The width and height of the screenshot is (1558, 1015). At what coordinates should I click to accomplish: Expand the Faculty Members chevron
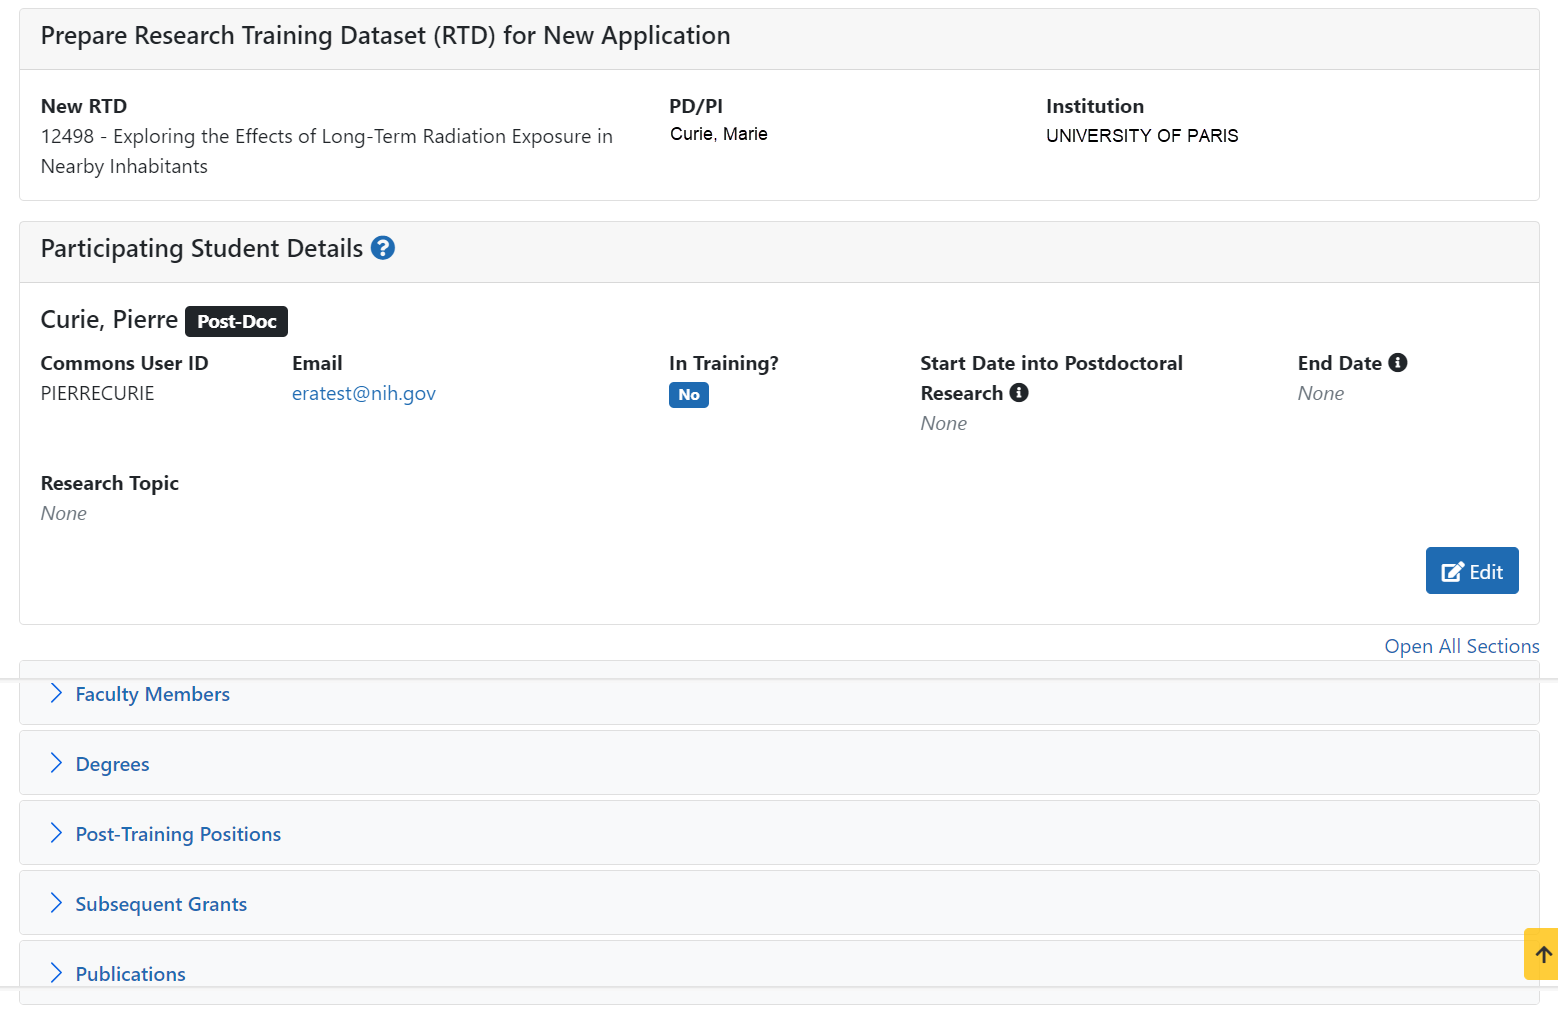56,693
